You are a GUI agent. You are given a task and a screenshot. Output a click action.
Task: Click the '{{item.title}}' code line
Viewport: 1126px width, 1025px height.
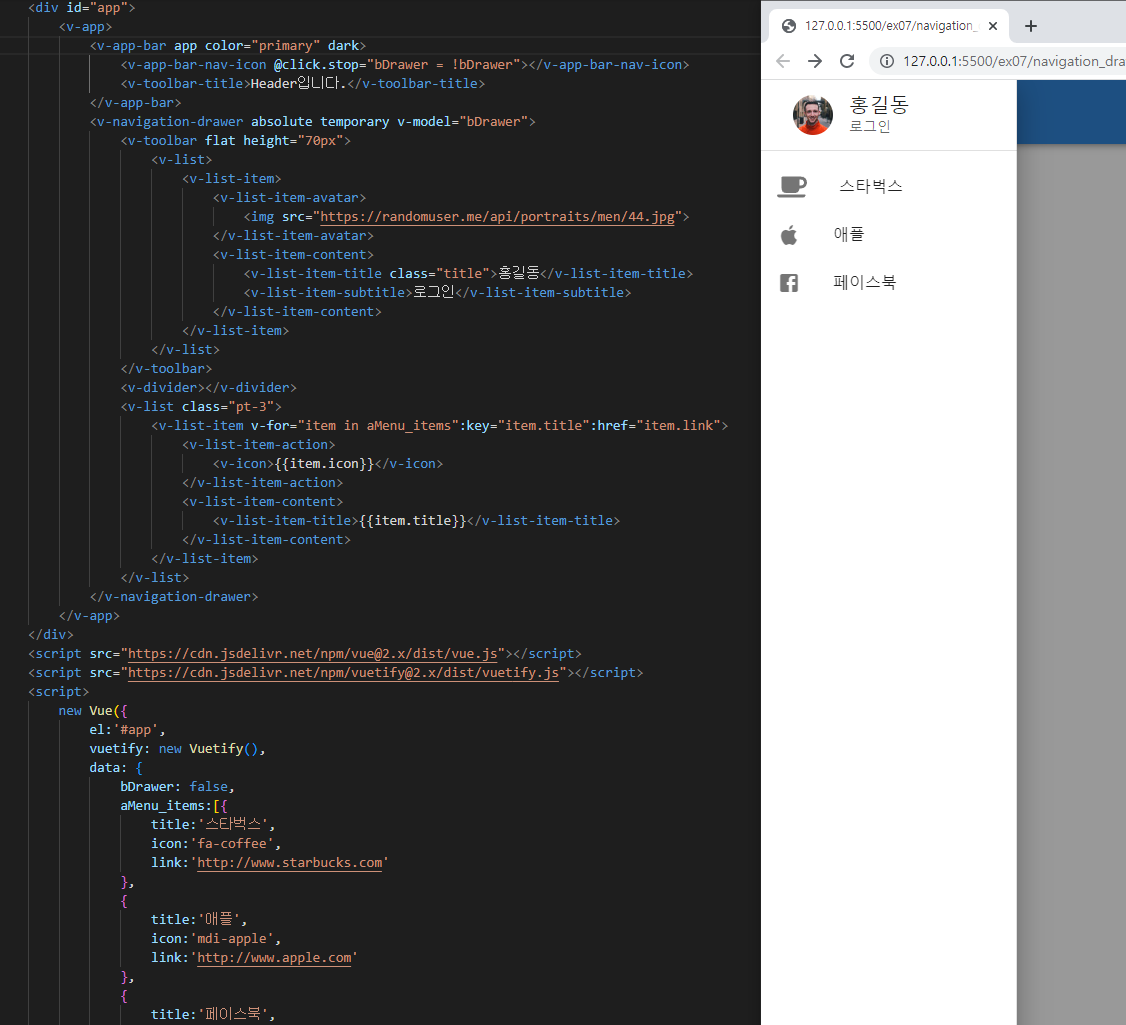tap(417, 521)
